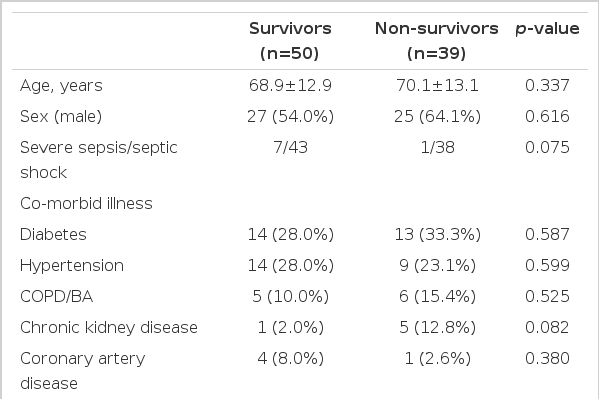Click the 68.9±12.9 survivors age value
This screenshot has height=399, width=599.
click(290, 85)
